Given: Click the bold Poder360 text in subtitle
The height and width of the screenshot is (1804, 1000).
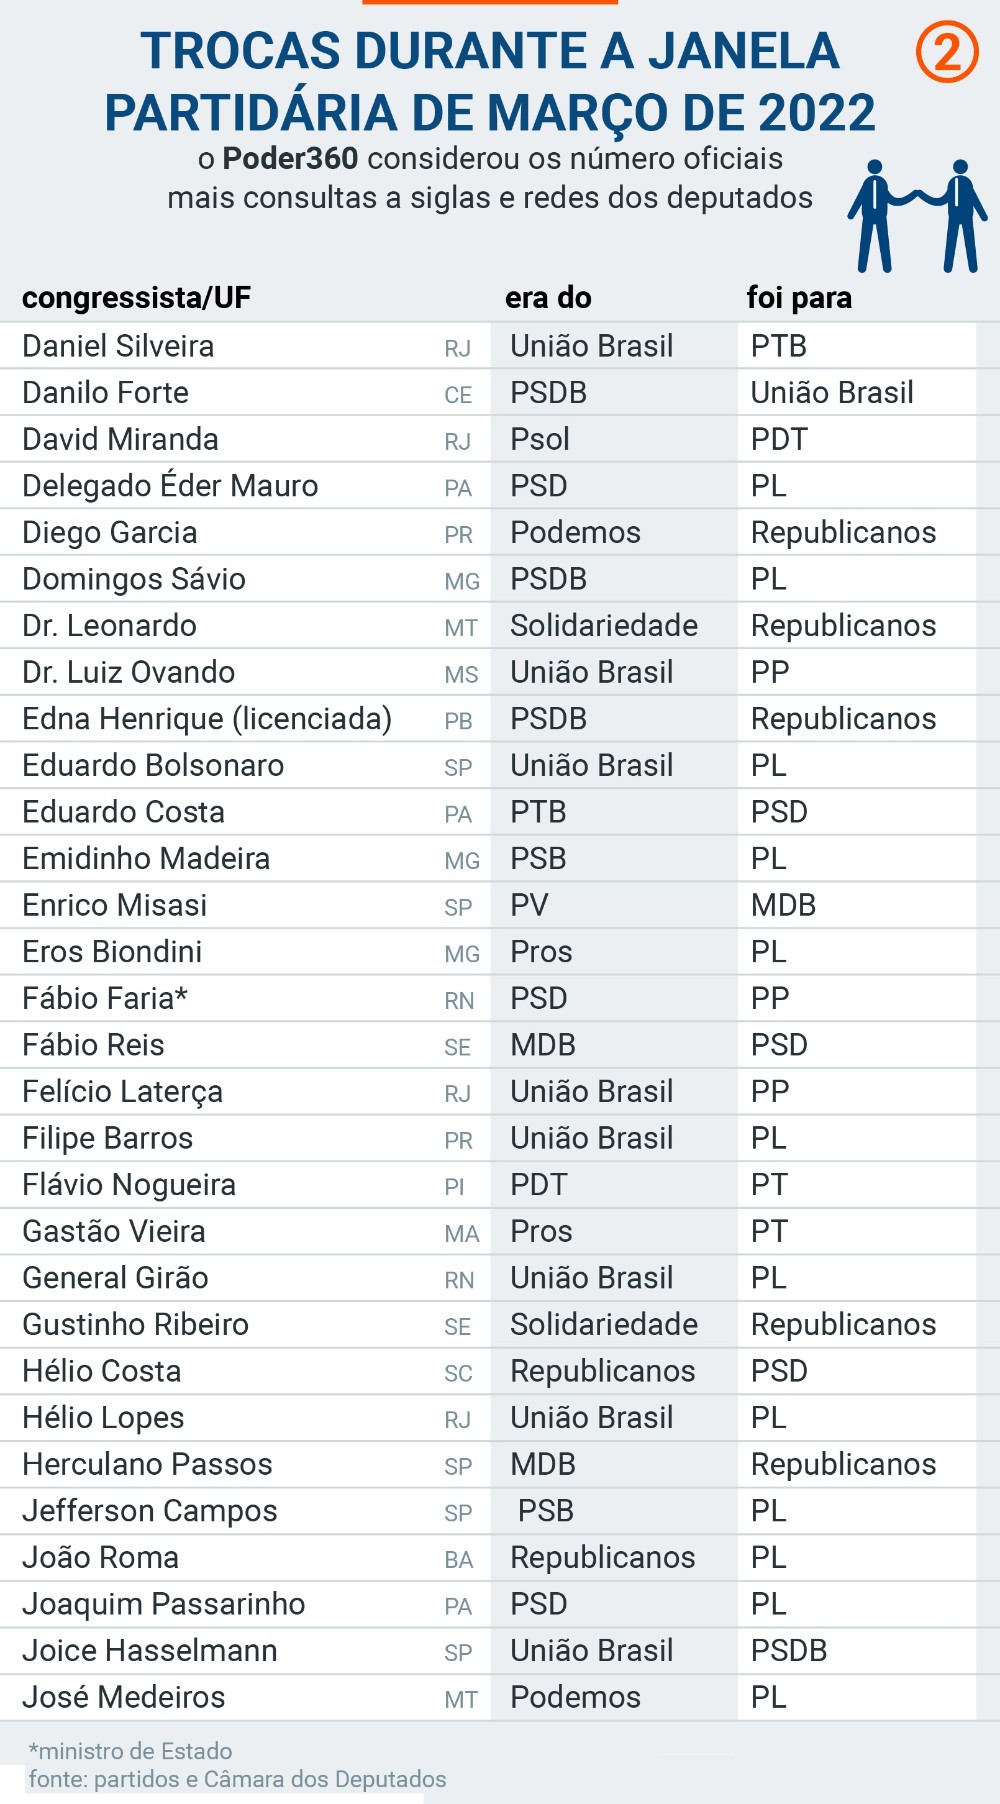Looking at the screenshot, I should (x=290, y=159).
